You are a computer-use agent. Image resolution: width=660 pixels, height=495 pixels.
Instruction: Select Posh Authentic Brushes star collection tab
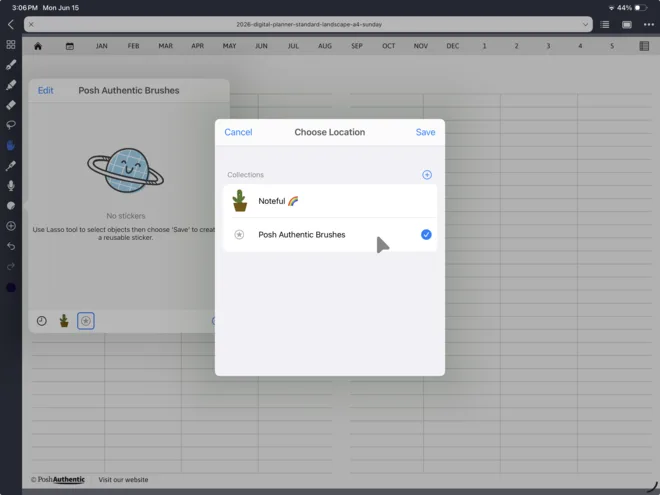86,321
